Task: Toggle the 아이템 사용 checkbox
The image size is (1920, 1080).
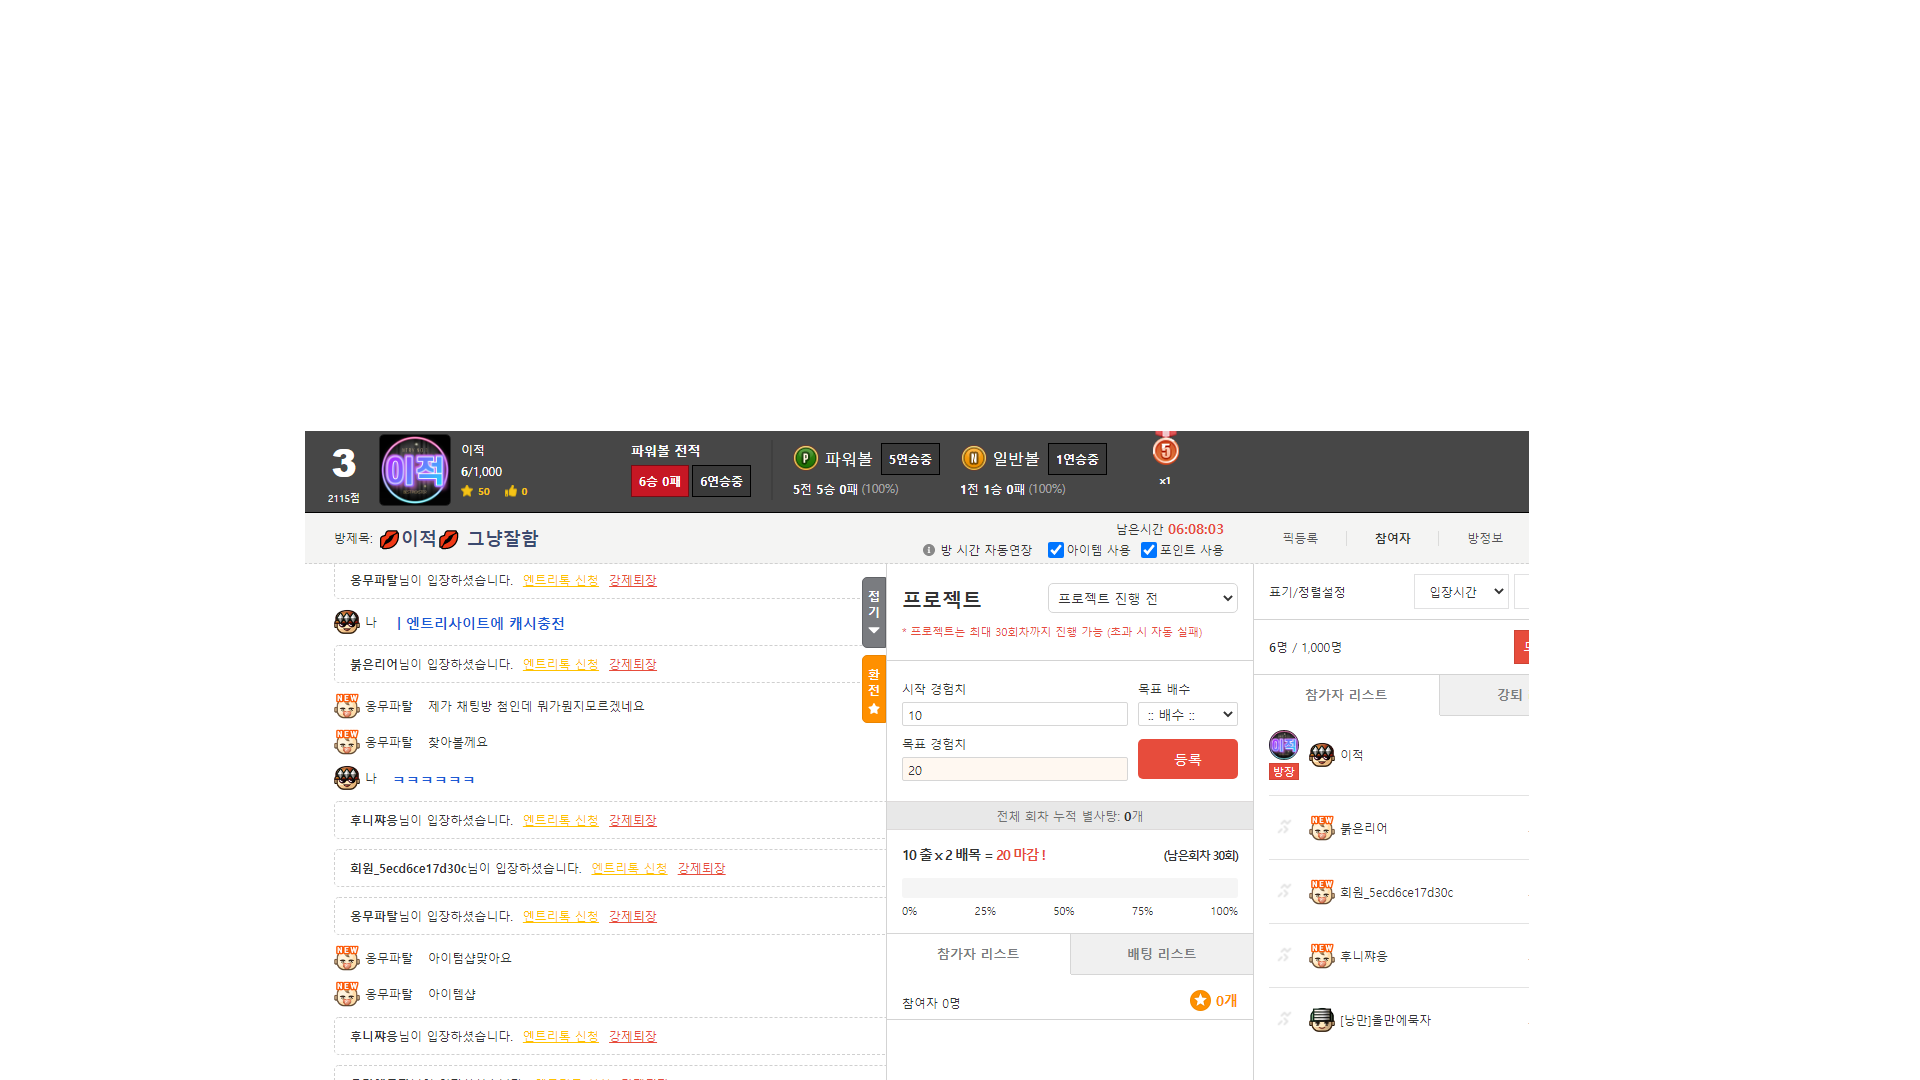Action: (x=1056, y=550)
